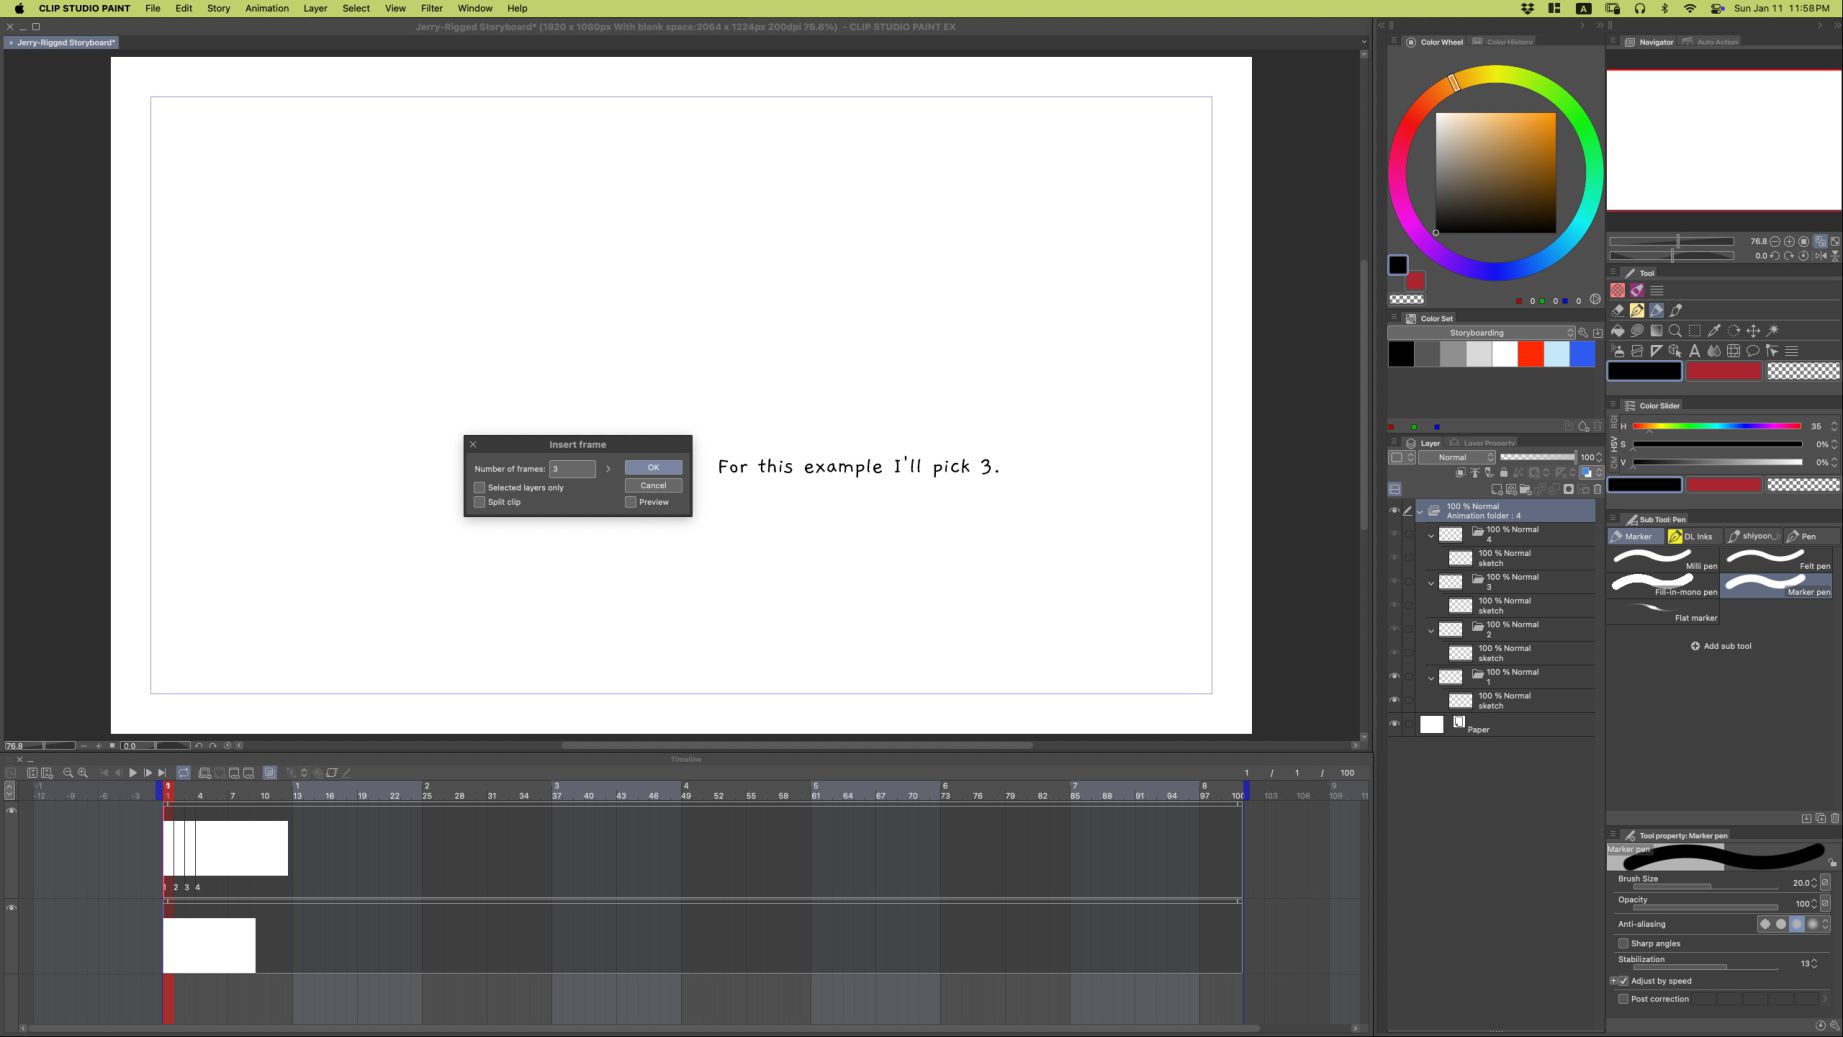Delete layer using the trash icon
This screenshot has width=1843, height=1037.
1597,489
